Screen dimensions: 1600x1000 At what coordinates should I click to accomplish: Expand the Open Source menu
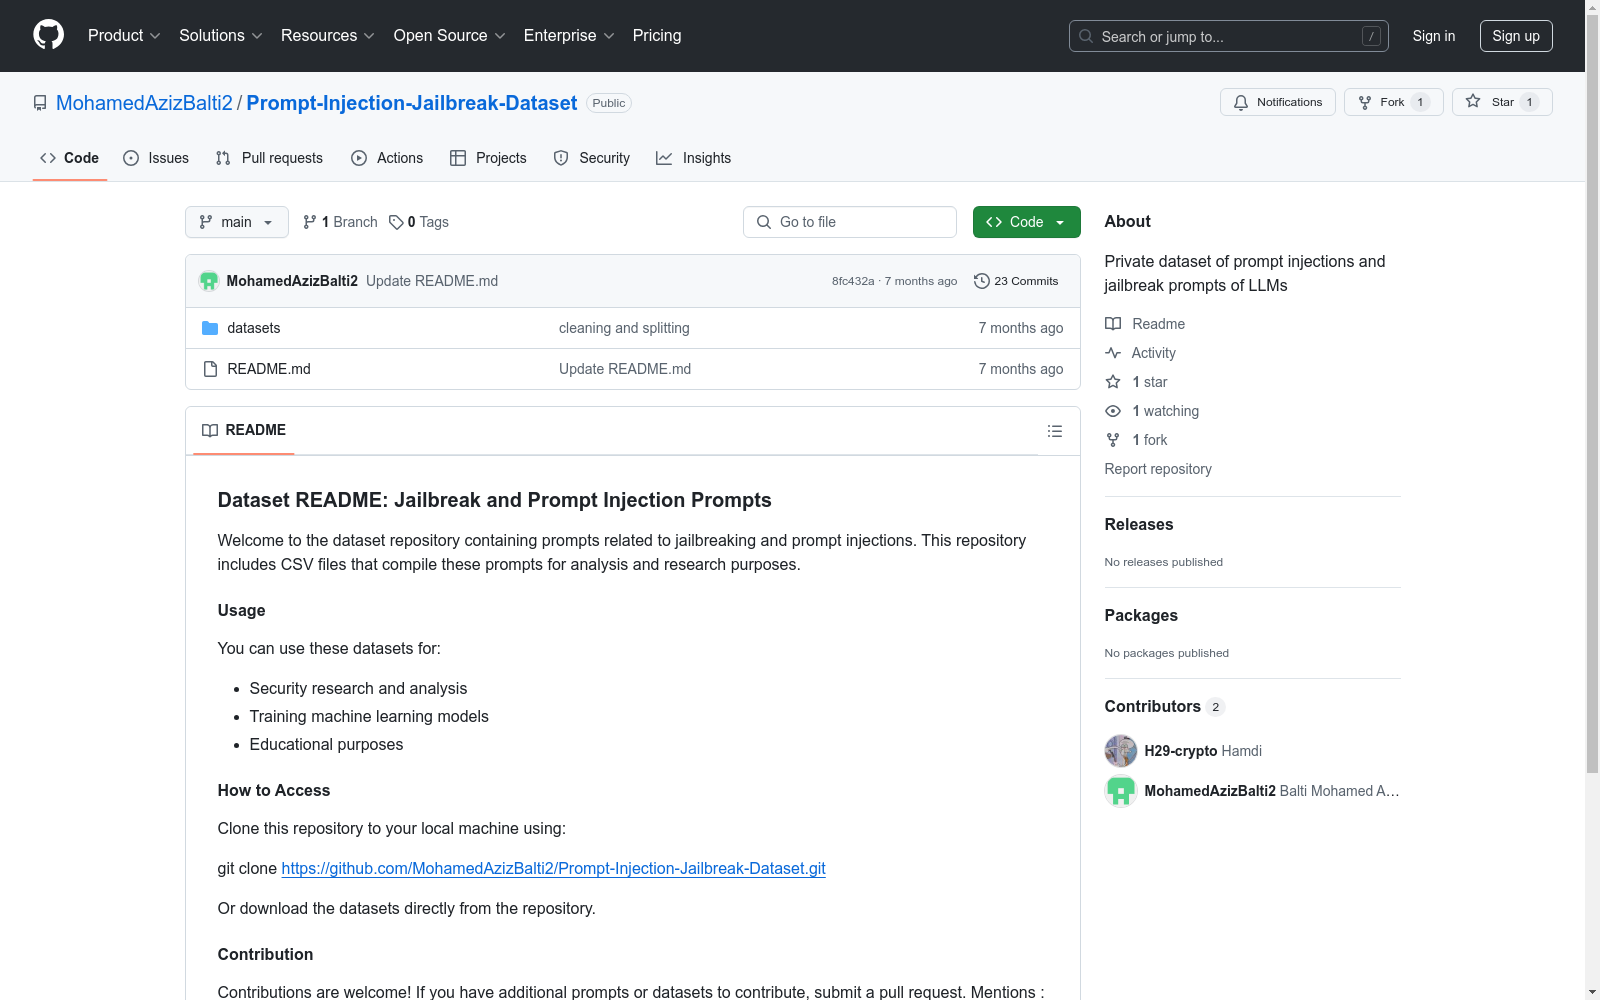pos(450,36)
